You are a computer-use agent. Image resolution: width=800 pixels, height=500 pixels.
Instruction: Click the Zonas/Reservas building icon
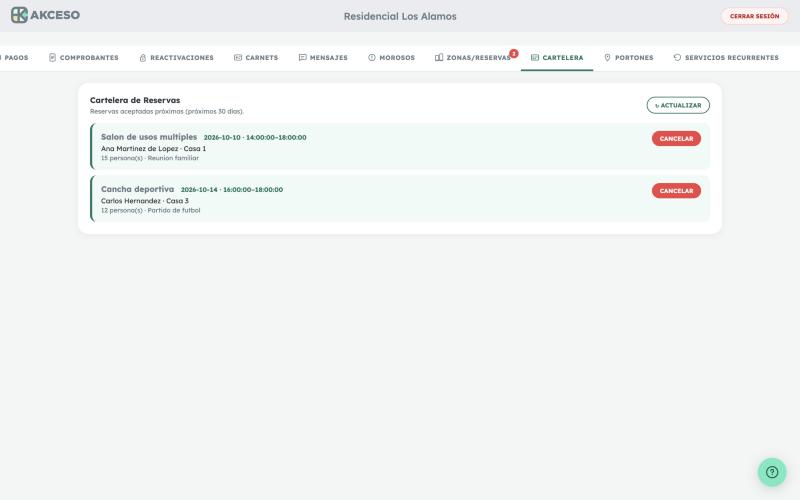[439, 58]
